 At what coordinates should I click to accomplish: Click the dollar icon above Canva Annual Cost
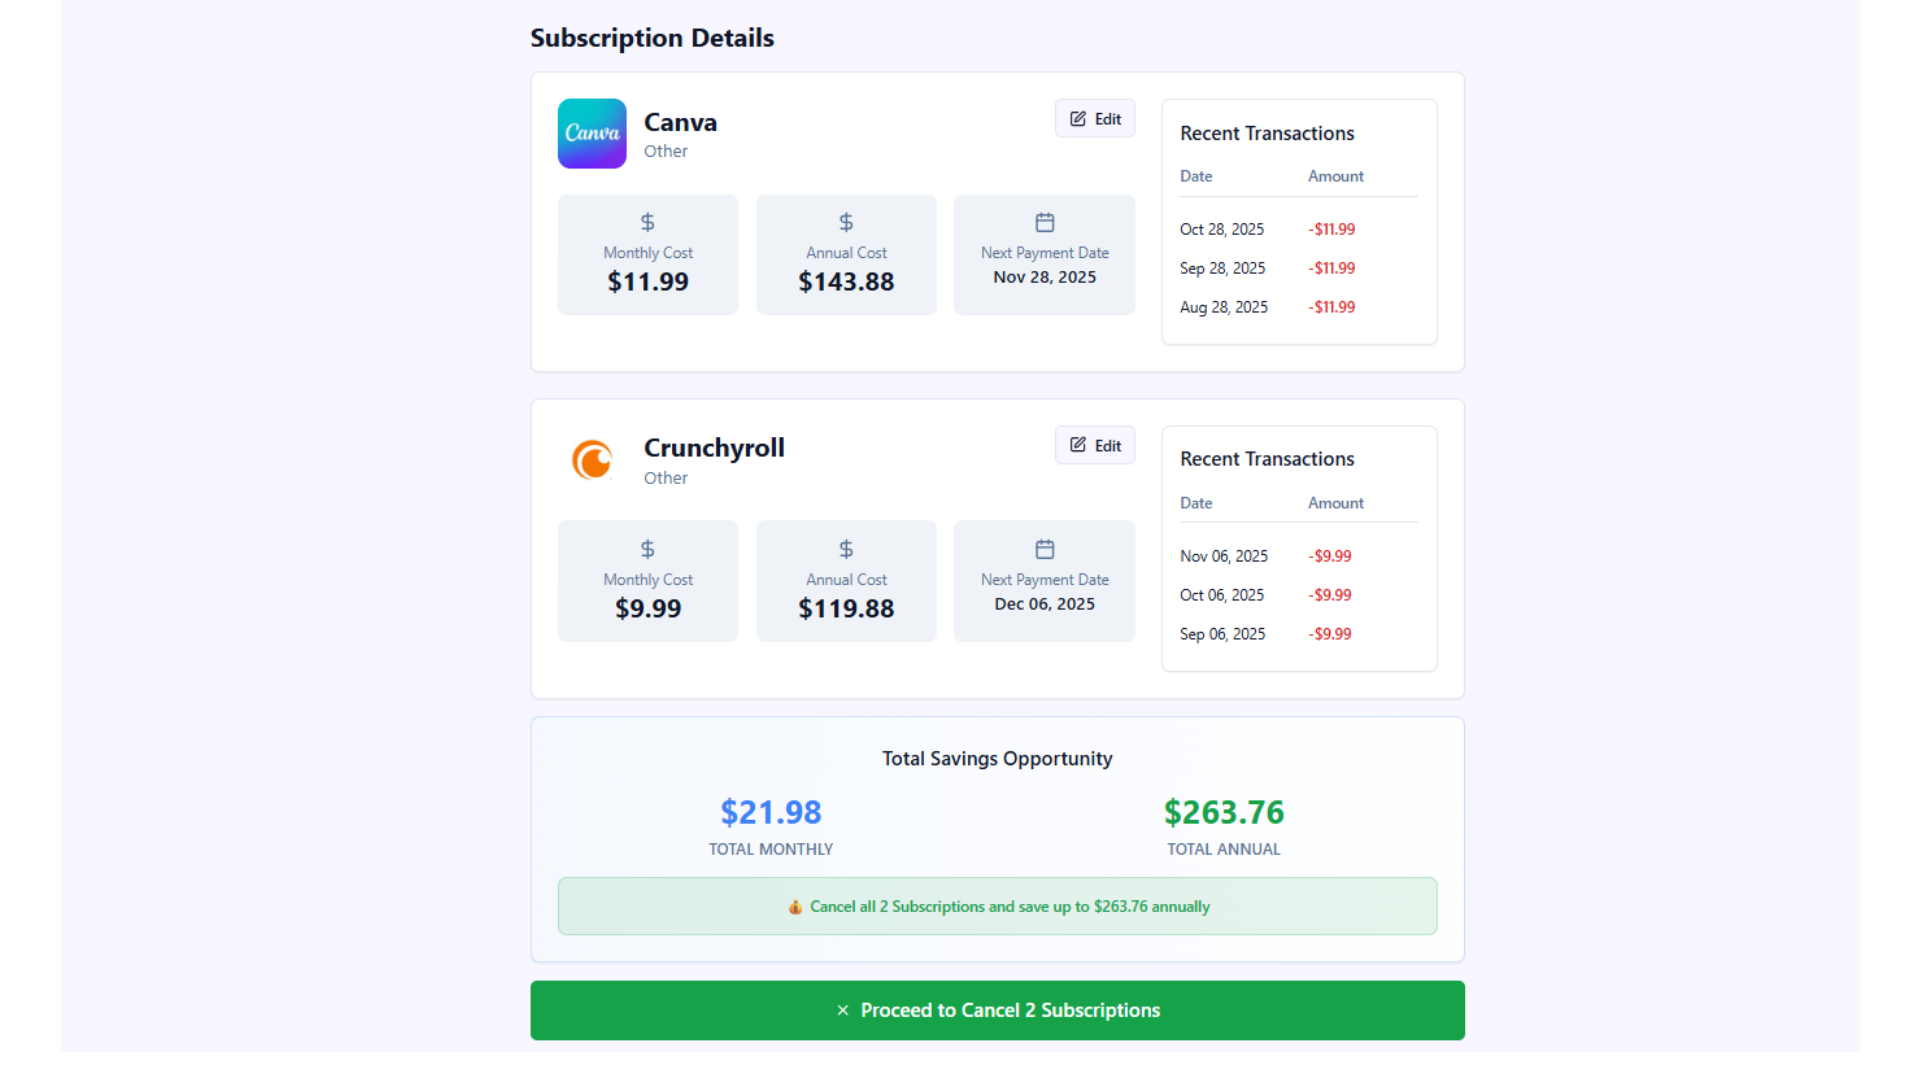[846, 222]
